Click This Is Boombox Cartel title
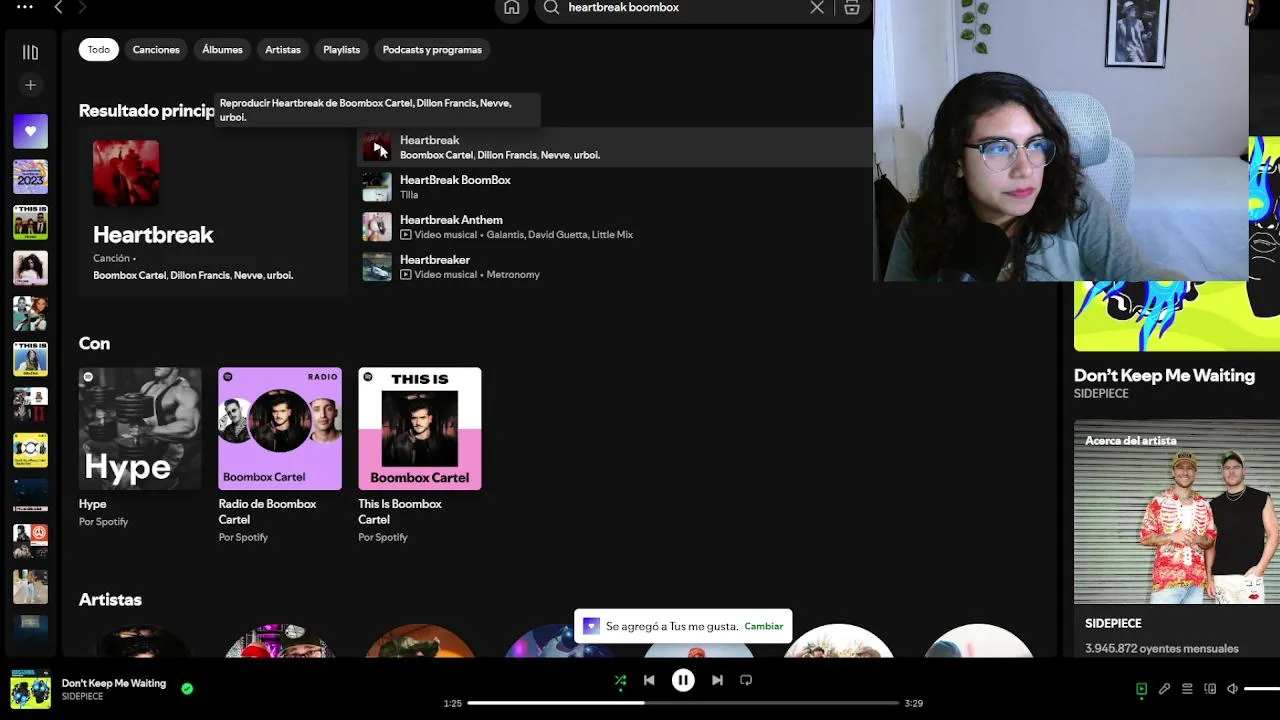 pos(399,512)
